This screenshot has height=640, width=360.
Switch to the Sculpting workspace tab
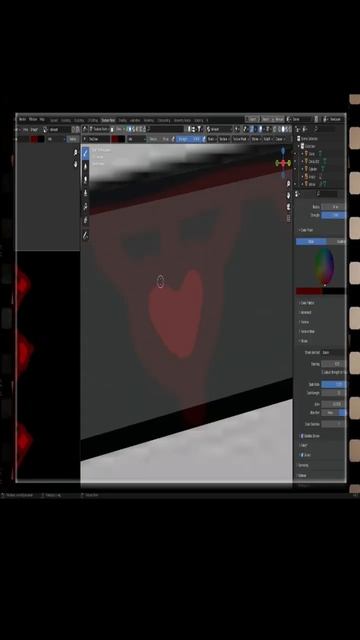point(79,120)
